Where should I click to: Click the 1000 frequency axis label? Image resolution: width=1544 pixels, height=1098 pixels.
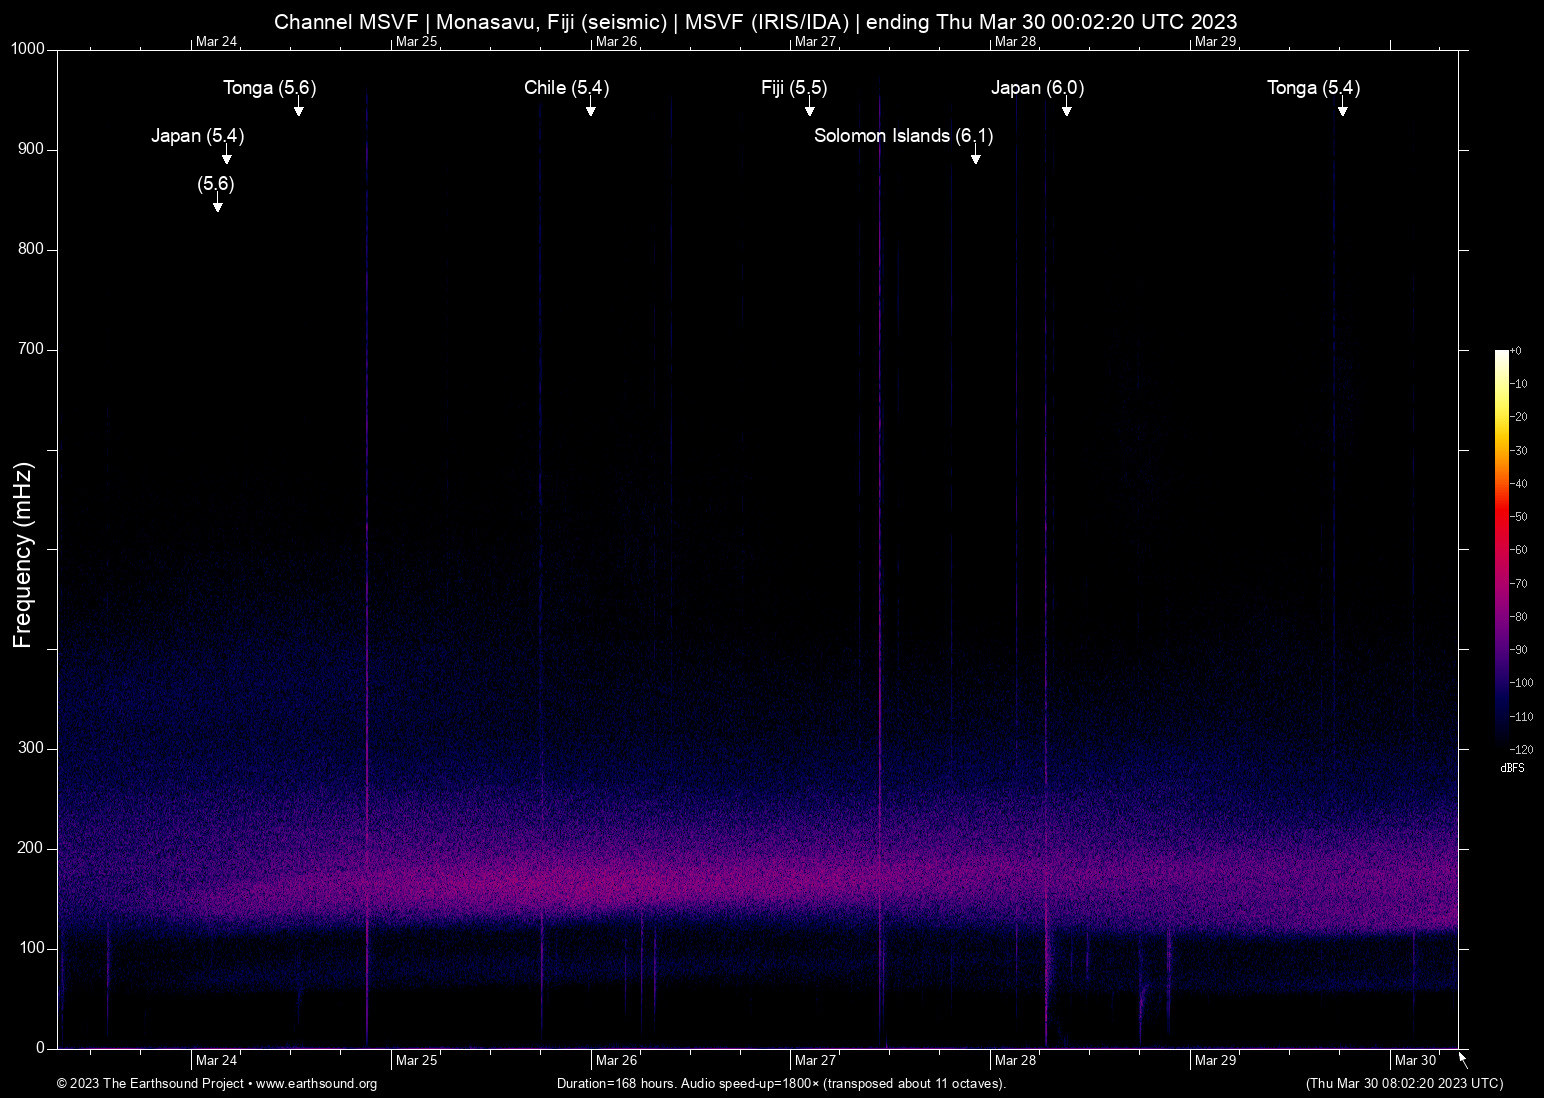pyautogui.click(x=28, y=49)
